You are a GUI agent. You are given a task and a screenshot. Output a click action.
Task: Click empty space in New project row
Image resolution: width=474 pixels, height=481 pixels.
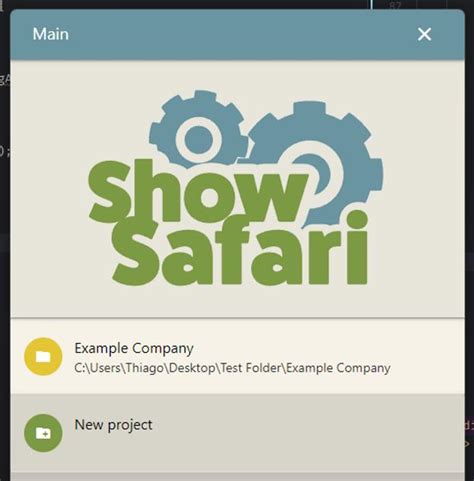tap(300, 433)
